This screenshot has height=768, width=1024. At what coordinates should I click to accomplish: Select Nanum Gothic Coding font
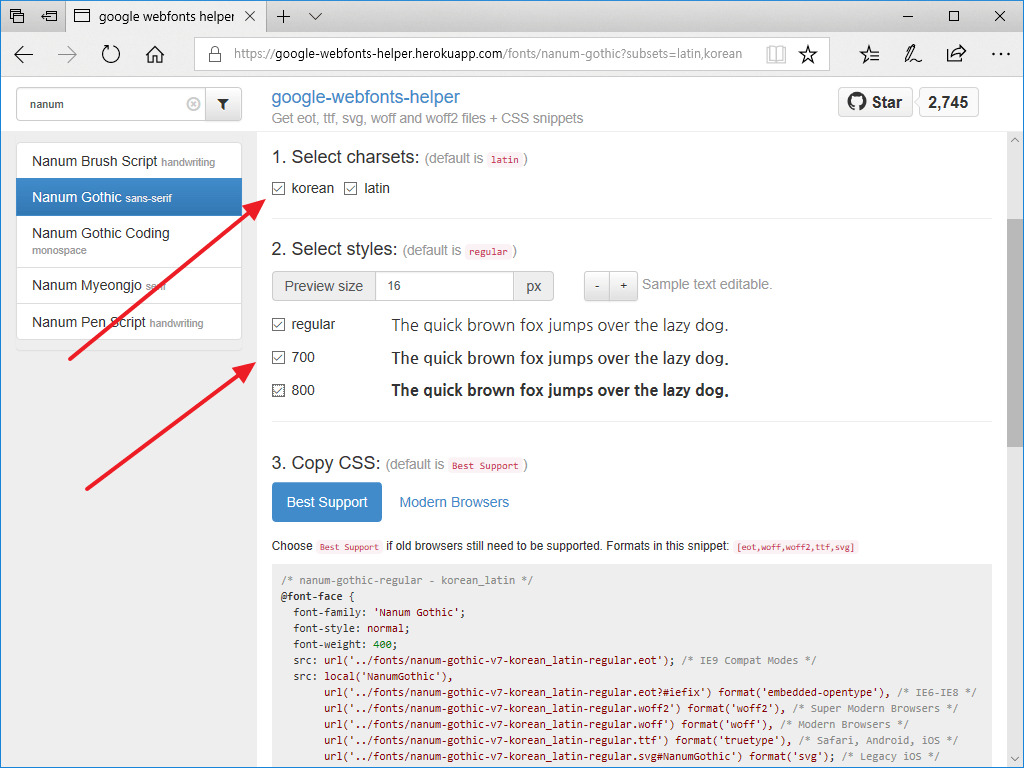129,241
